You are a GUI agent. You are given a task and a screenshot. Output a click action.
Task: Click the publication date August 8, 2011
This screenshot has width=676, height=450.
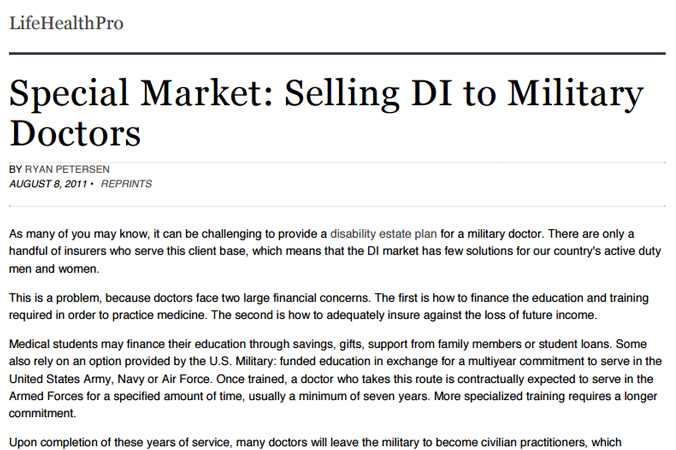pos(48,184)
